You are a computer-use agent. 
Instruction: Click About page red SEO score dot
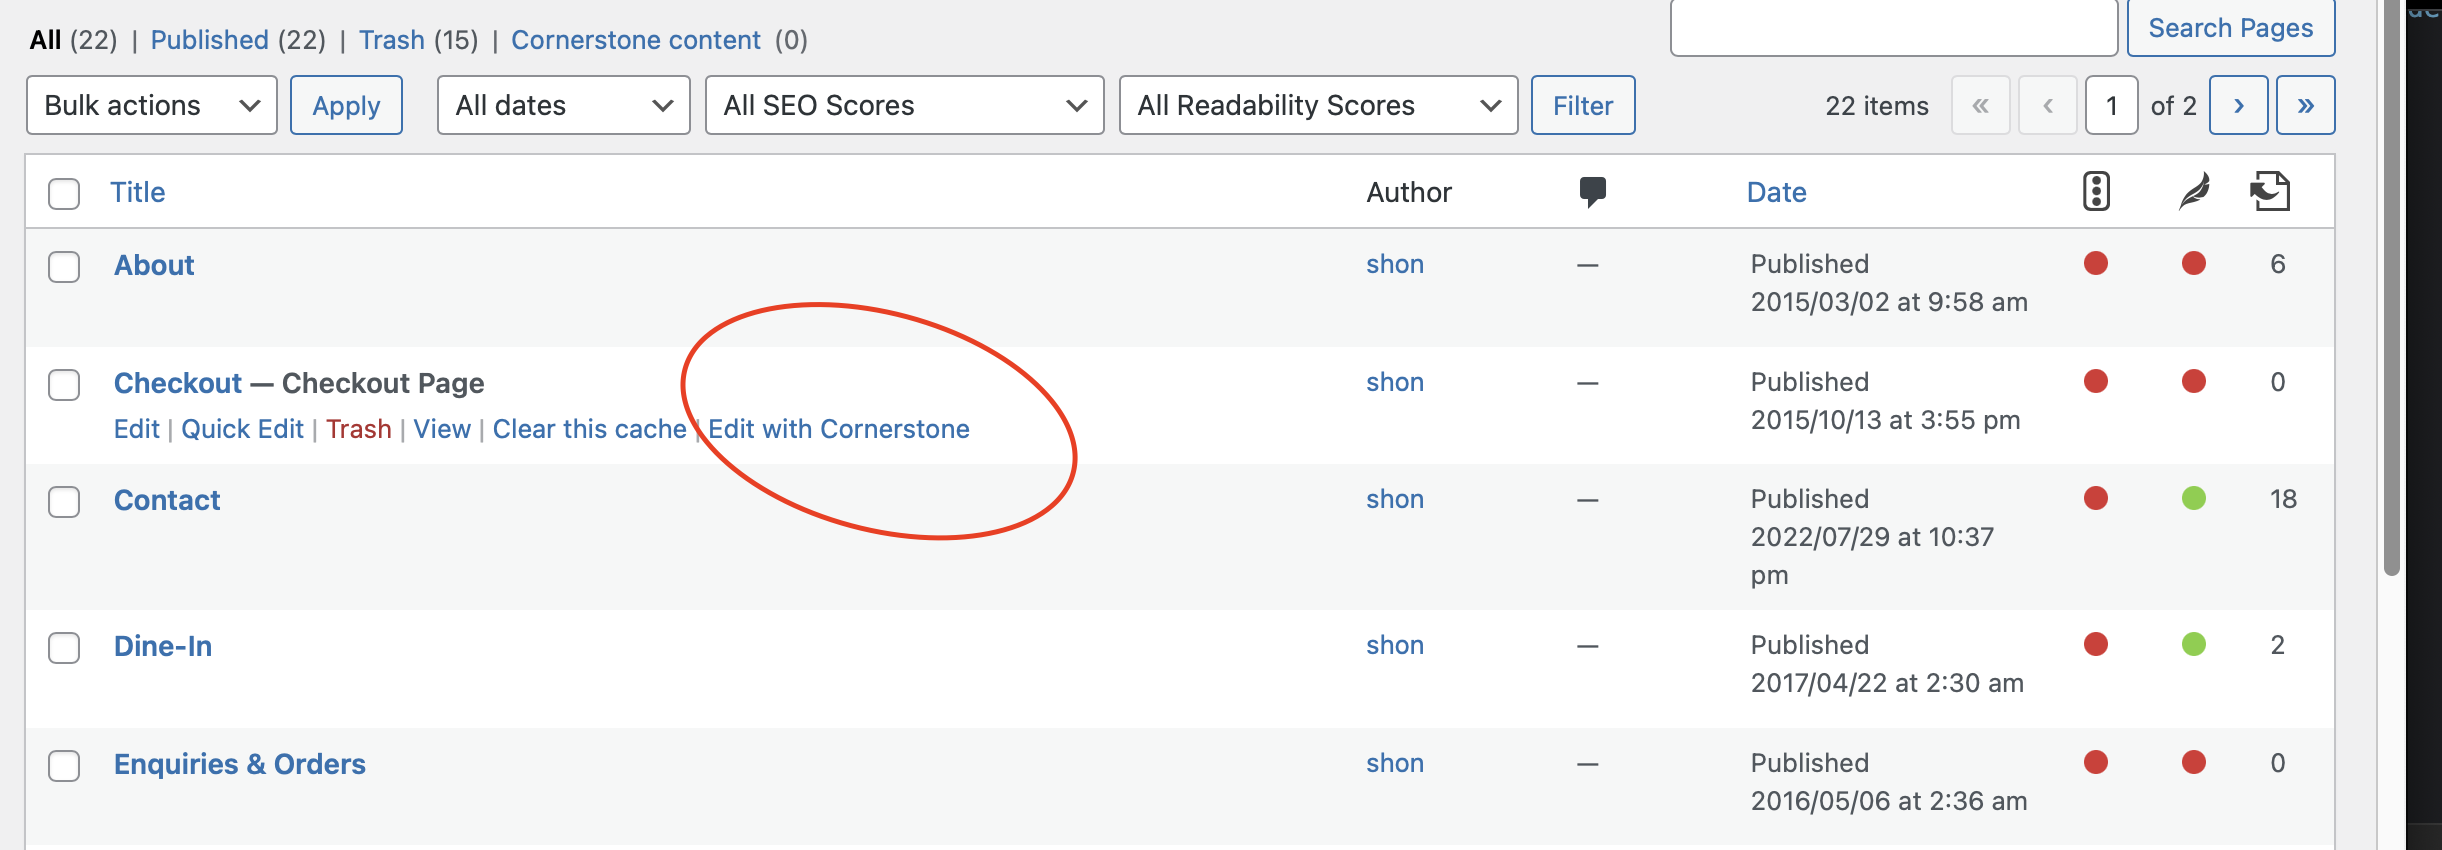pos(2096,263)
